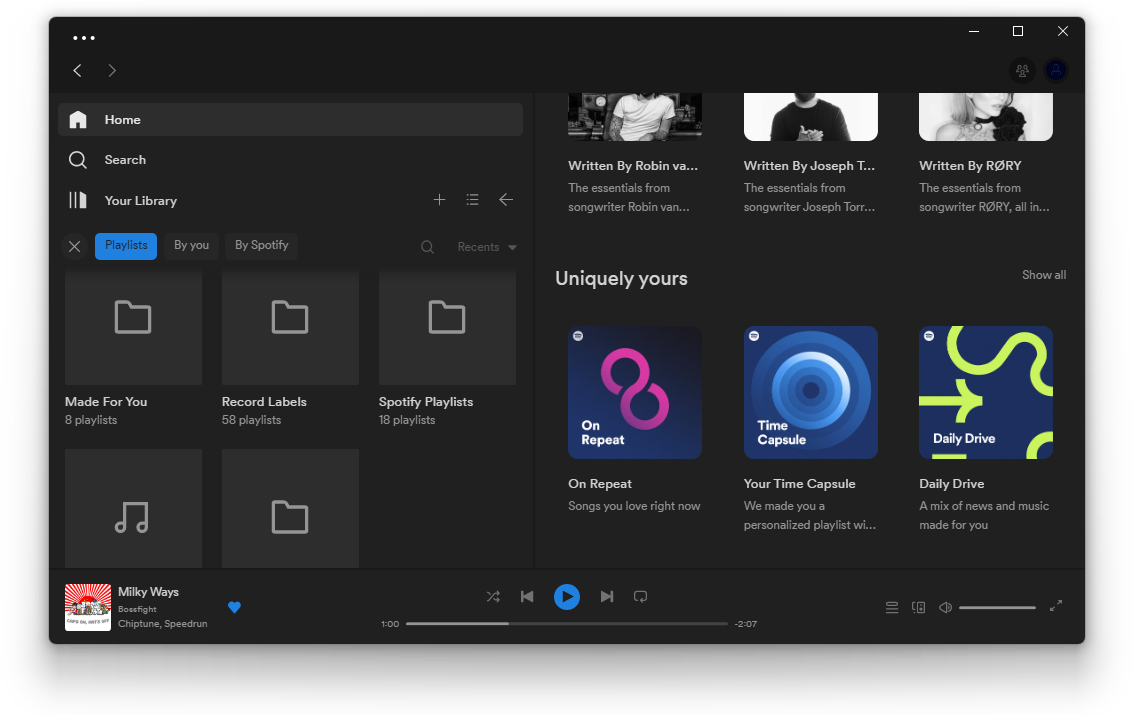Screen dimensions: 1134x715
Task: Click the '18 playlists' text
Action: pyautogui.click(x=407, y=420)
